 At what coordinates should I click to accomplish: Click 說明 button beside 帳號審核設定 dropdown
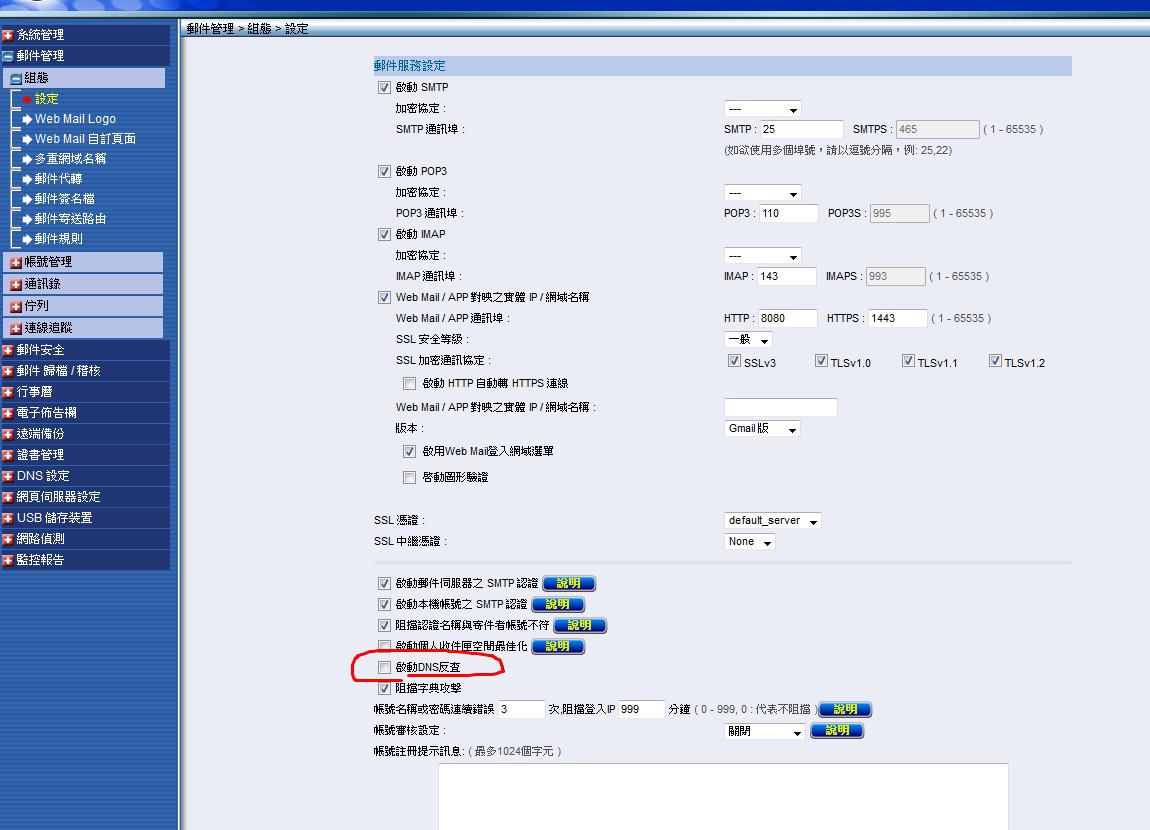pyautogui.click(x=837, y=731)
